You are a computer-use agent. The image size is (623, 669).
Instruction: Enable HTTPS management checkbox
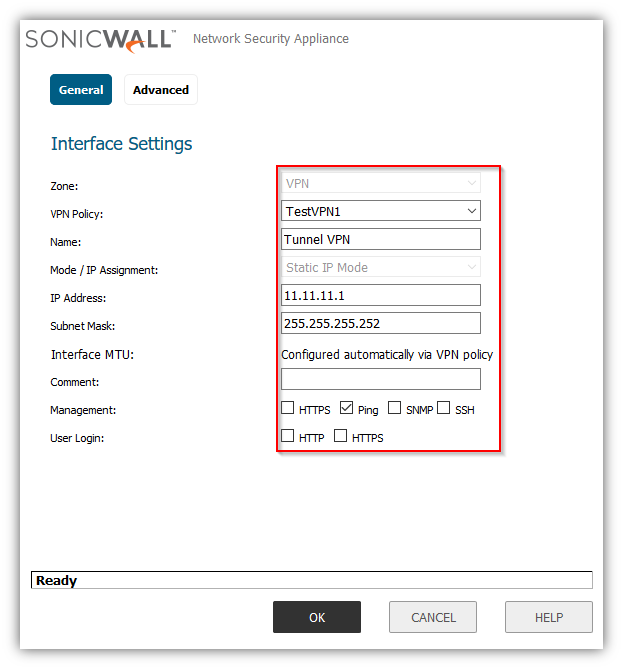(288, 408)
